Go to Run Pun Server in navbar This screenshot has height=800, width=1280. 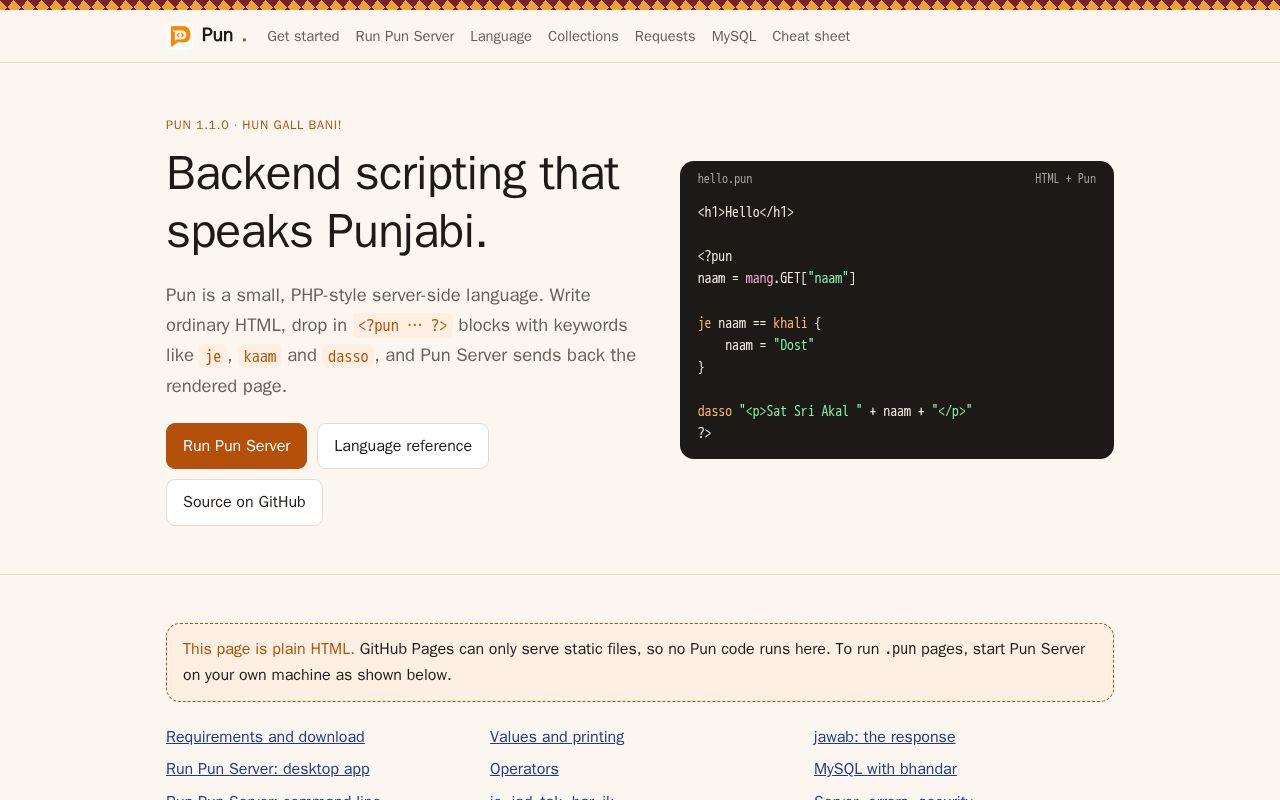[x=405, y=36]
